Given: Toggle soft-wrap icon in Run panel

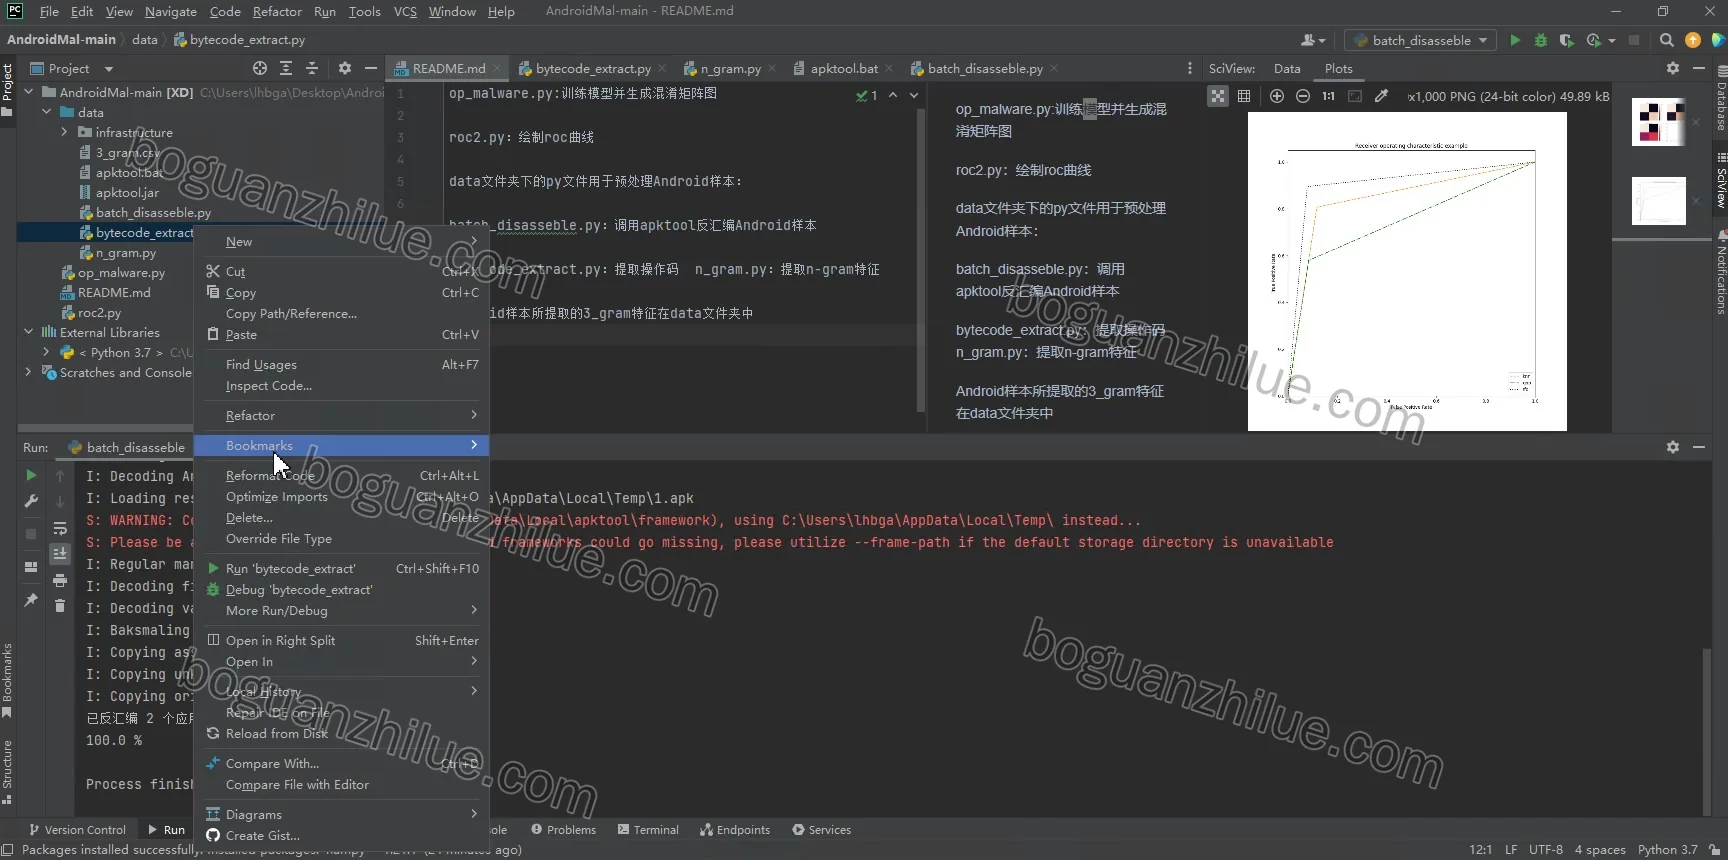Looking at the screenshot, I should click(60, 528).
